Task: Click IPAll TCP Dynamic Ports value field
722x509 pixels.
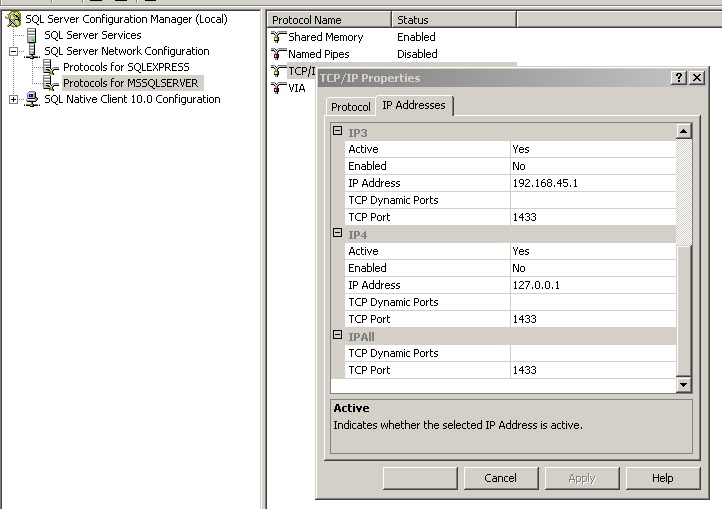Action: click(593, 353)
